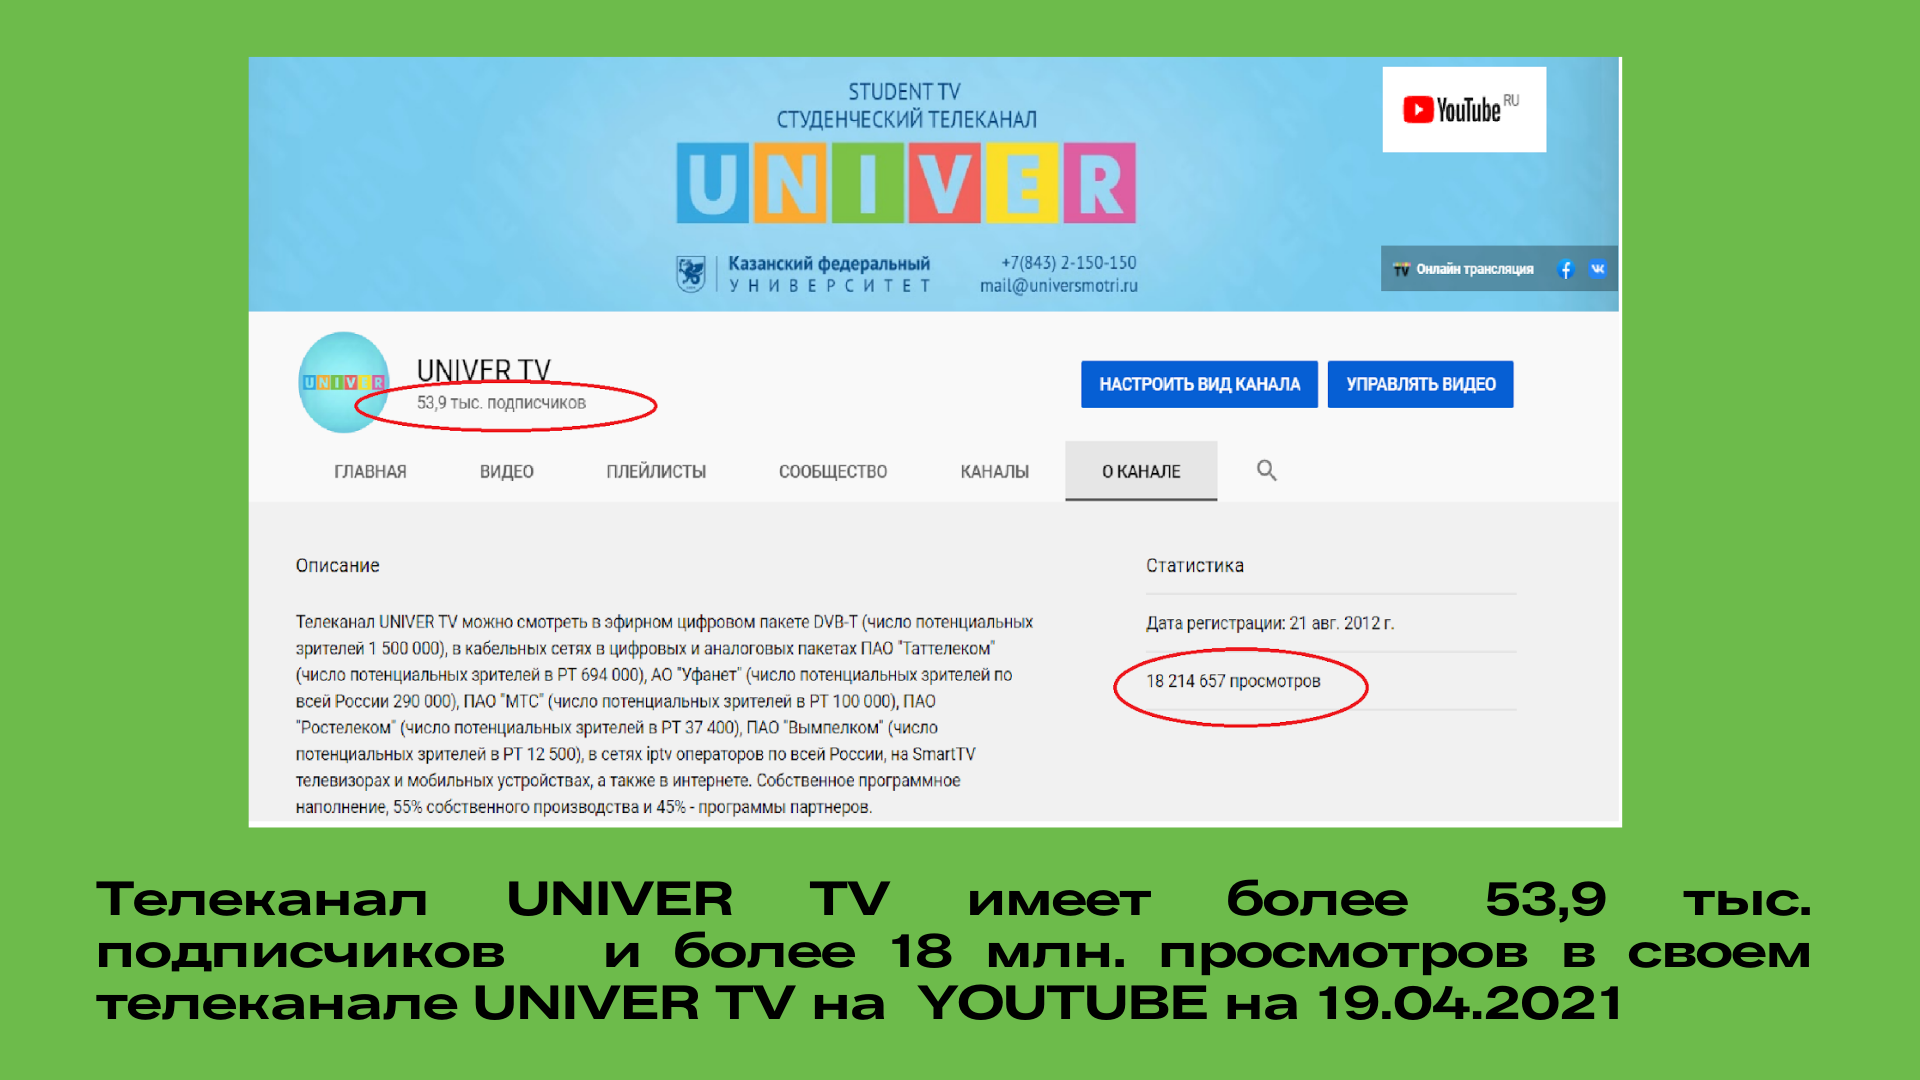The image size is (1920, 1080).
Task: Click the colorful UNIVER banner logo
Action: pos(906,183)
